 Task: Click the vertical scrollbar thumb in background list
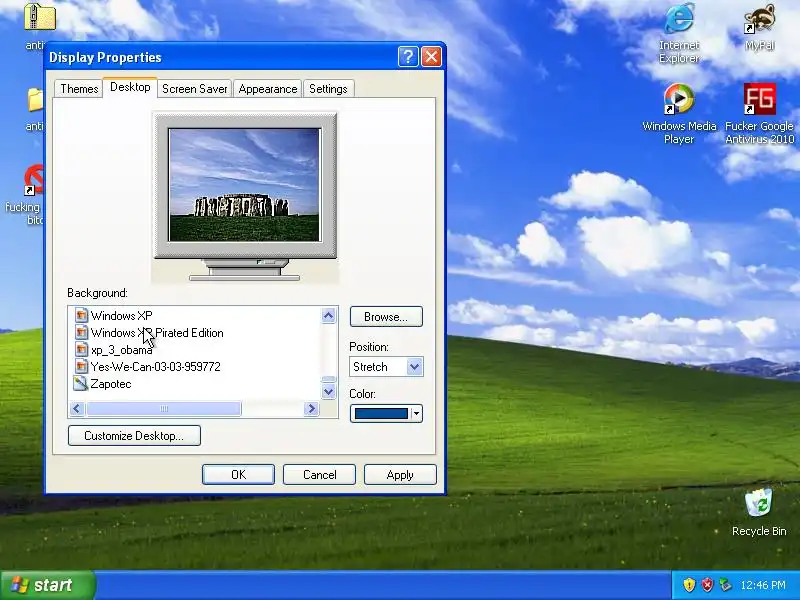pos(329,379)
